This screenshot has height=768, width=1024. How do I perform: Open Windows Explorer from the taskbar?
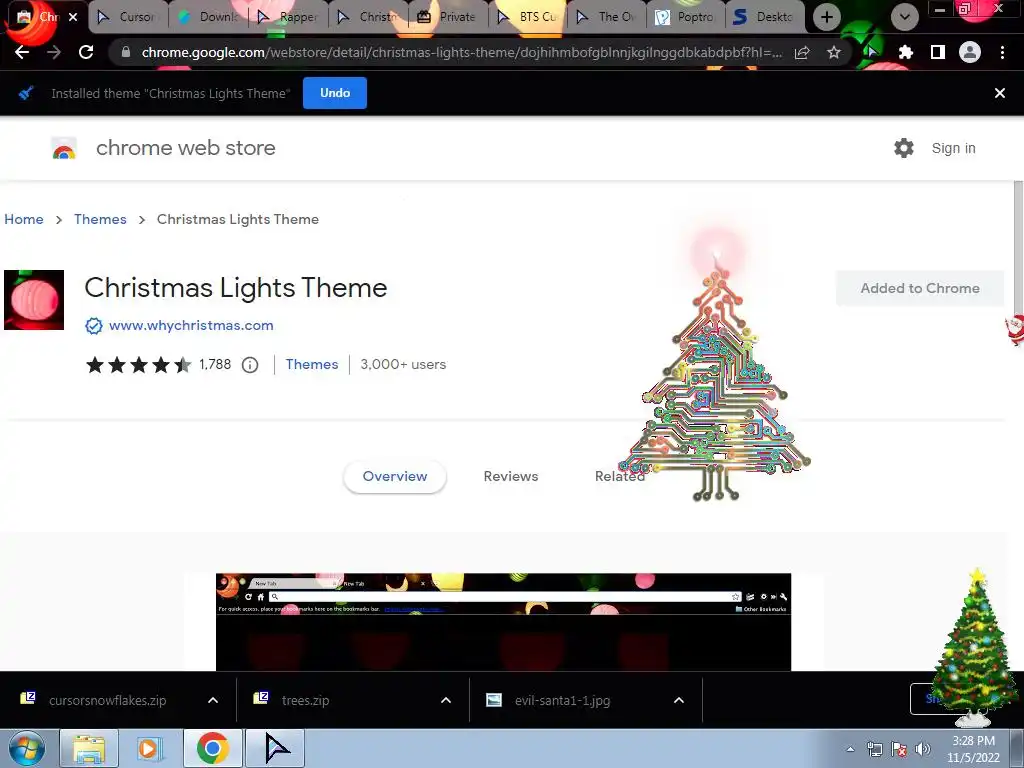[89, 748]
